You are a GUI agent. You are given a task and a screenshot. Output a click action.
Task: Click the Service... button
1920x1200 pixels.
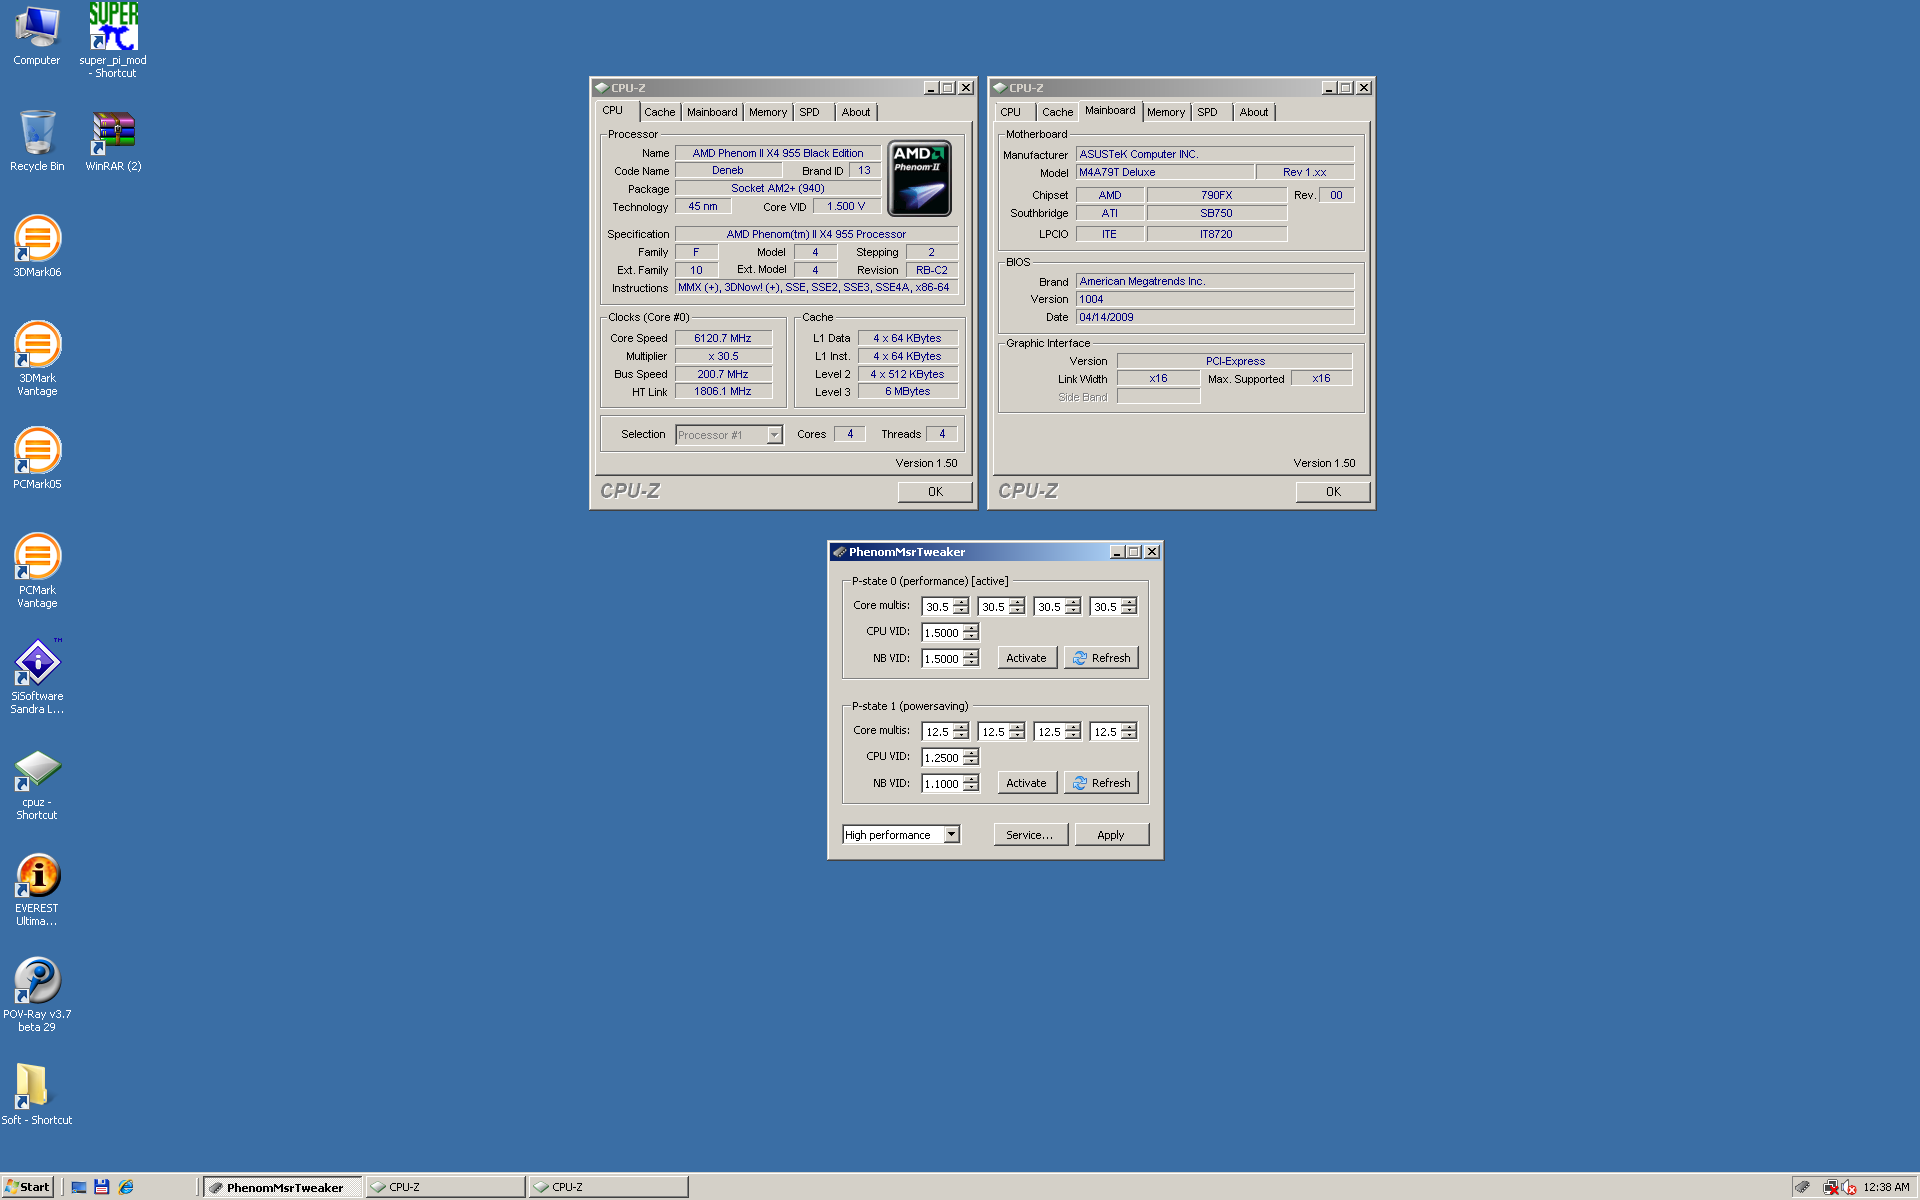click(x=1030, y=835)
